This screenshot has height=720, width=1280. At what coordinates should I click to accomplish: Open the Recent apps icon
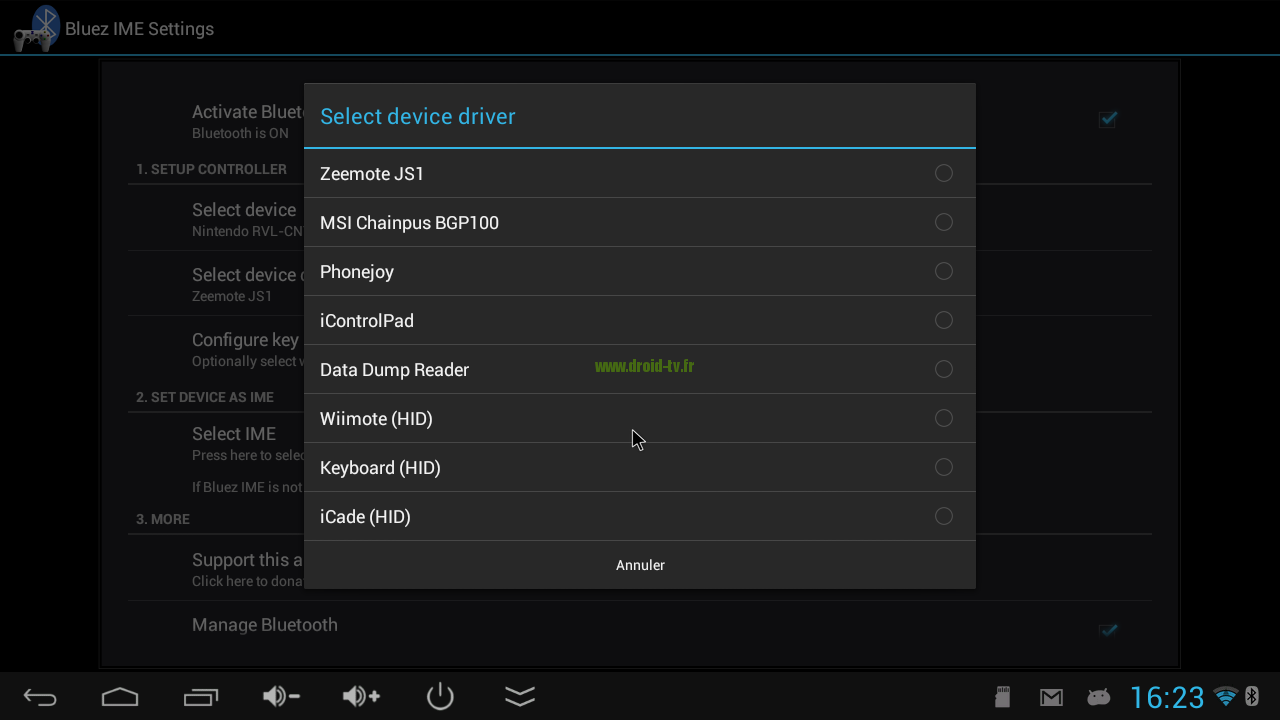[x=200, y=697]
